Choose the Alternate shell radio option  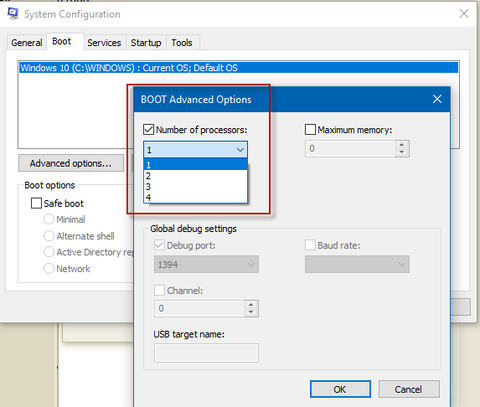click(x=49, y=236)
